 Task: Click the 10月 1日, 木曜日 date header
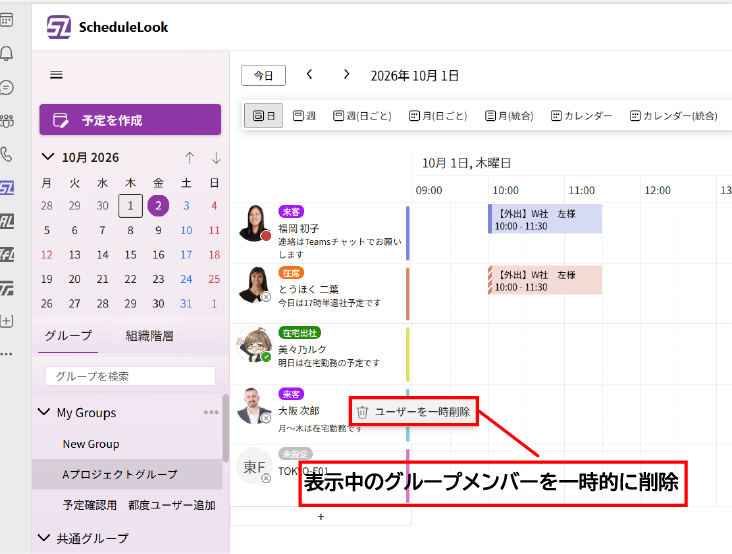click(x=466, y=163)
